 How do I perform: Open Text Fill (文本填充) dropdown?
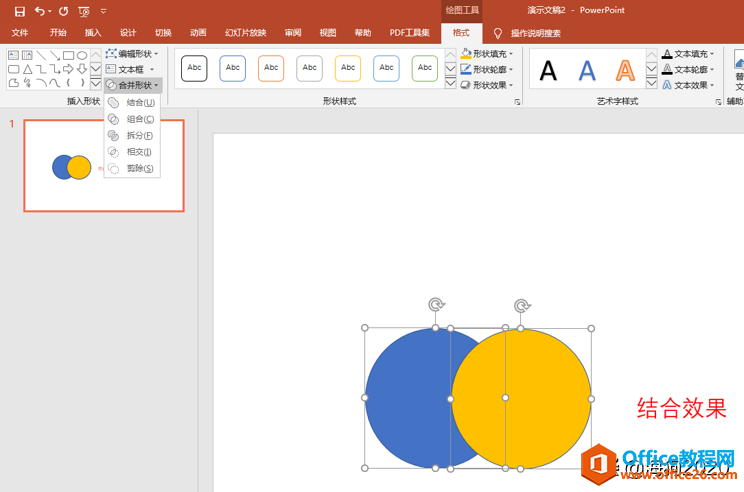688,54
